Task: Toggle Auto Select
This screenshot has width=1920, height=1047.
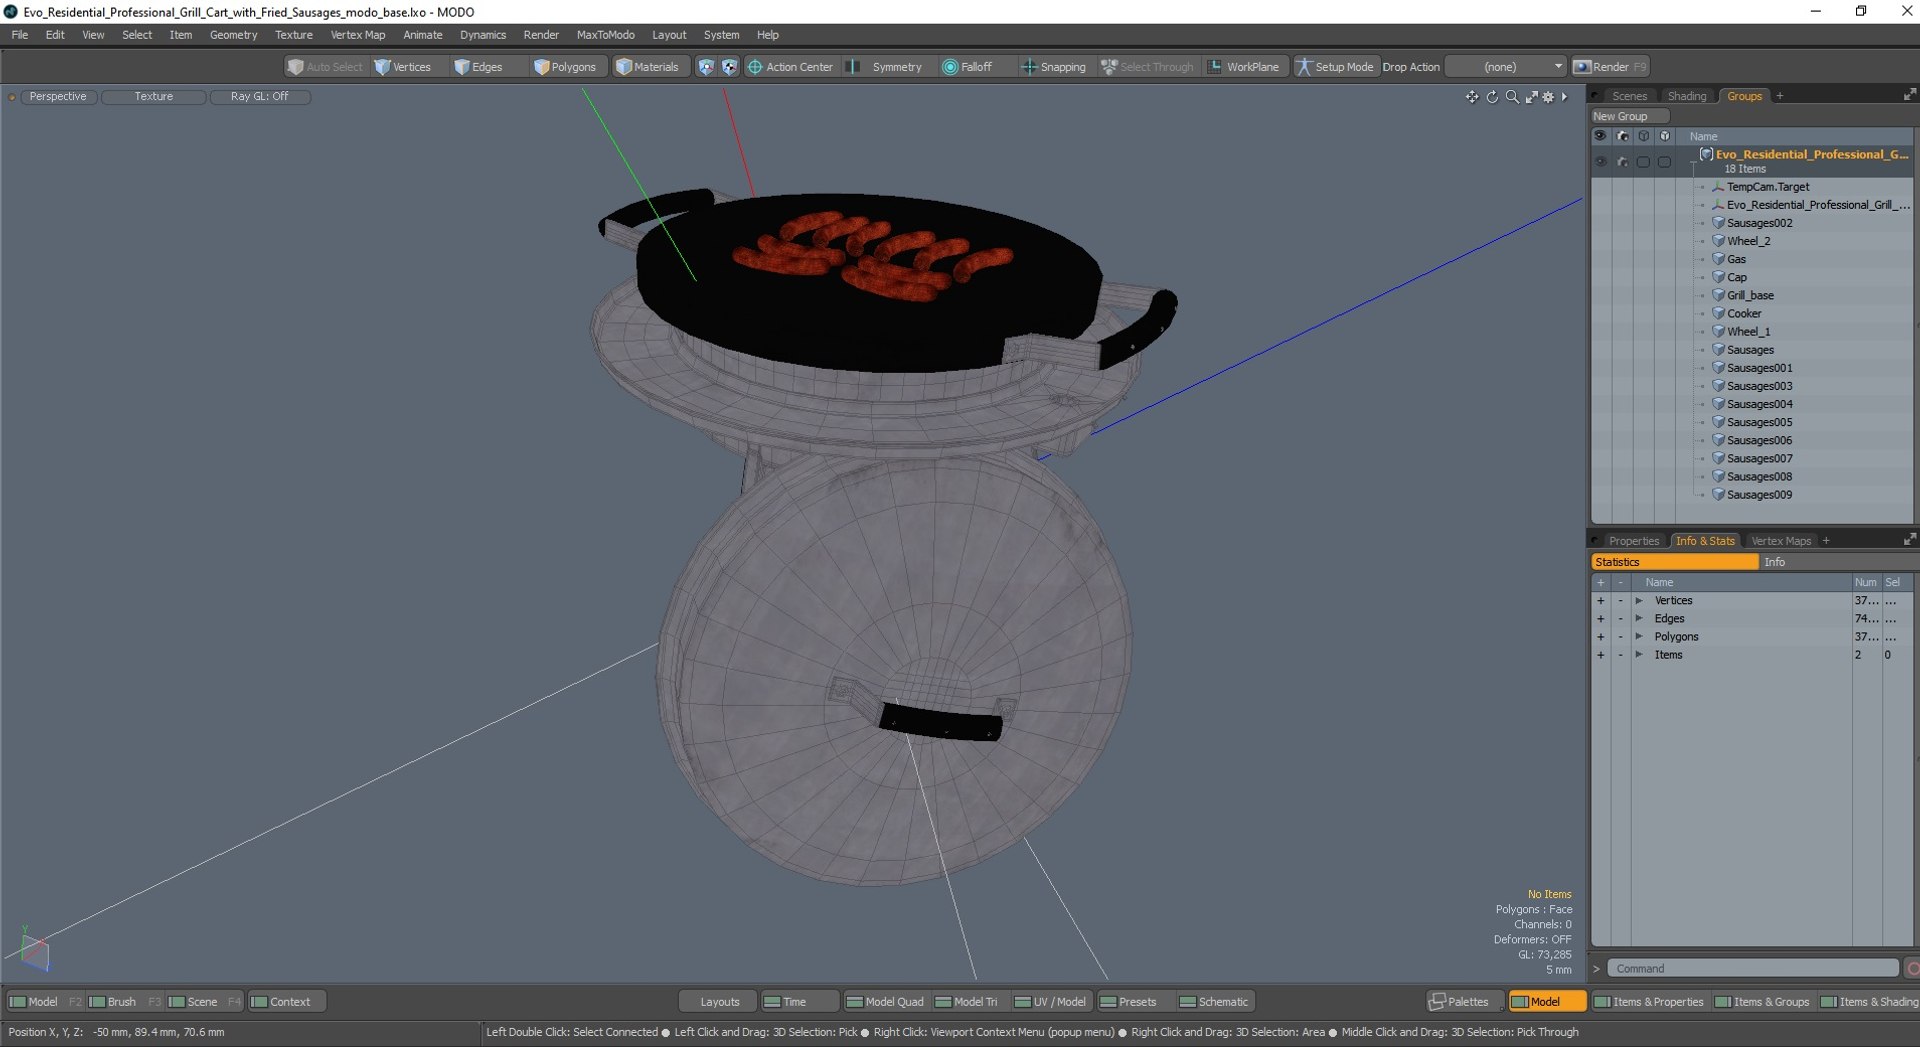Action: 325,67
